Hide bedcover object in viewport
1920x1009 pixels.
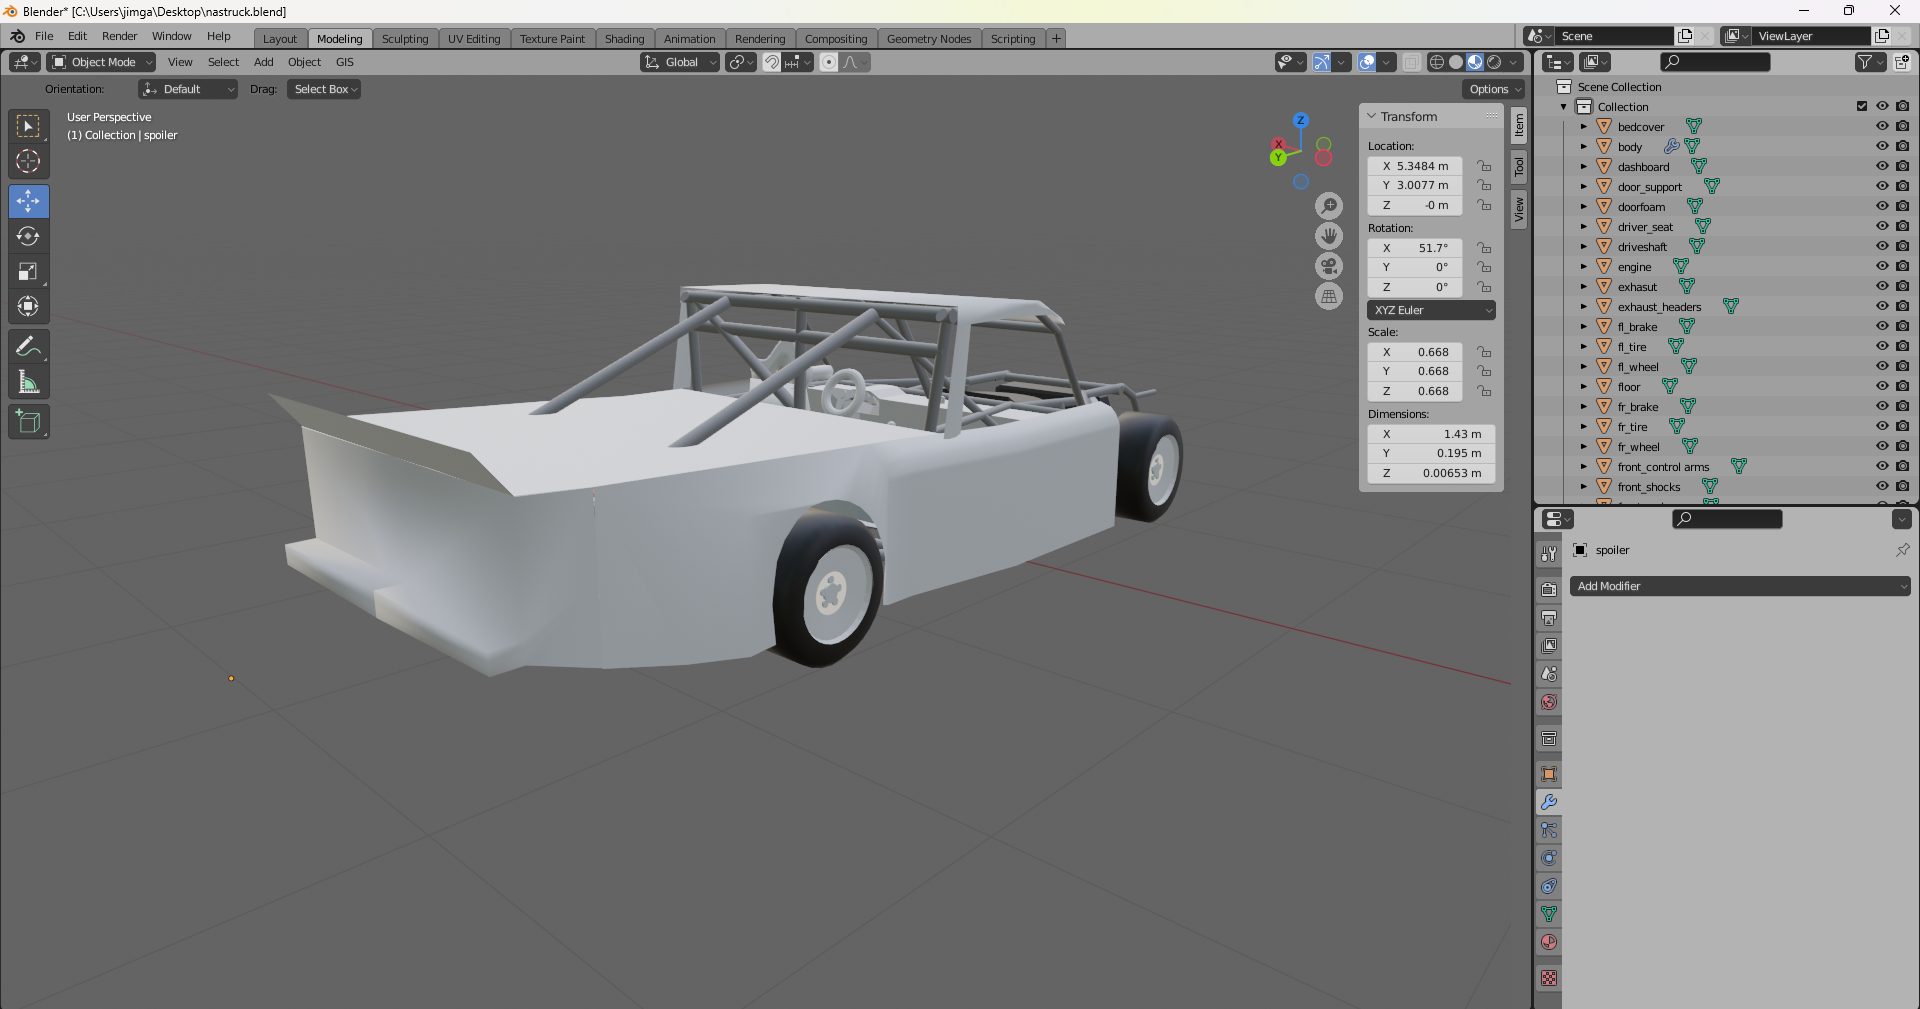[x=1882, y=126]
